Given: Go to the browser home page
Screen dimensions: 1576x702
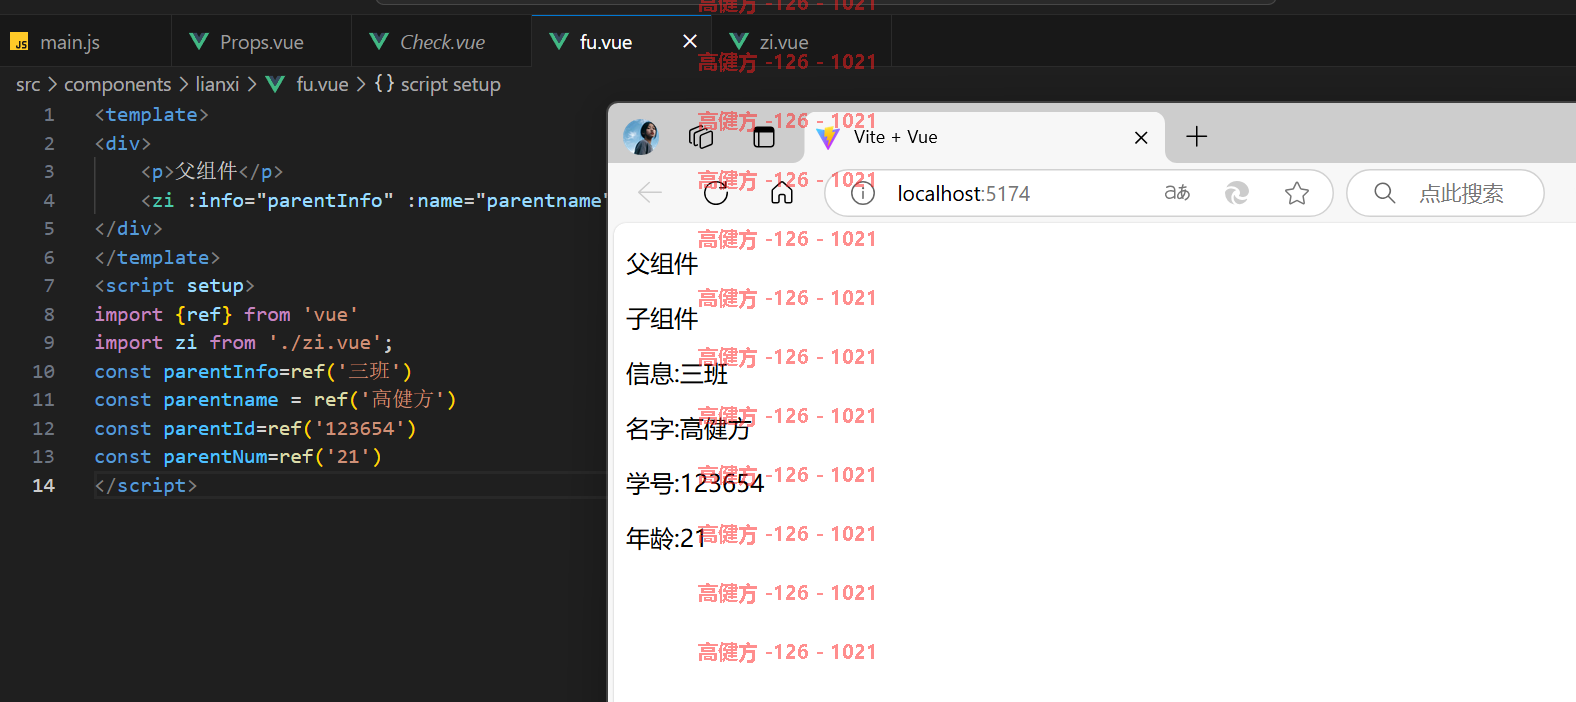Looking at the screenshot, I should click(x=782, y=192).
